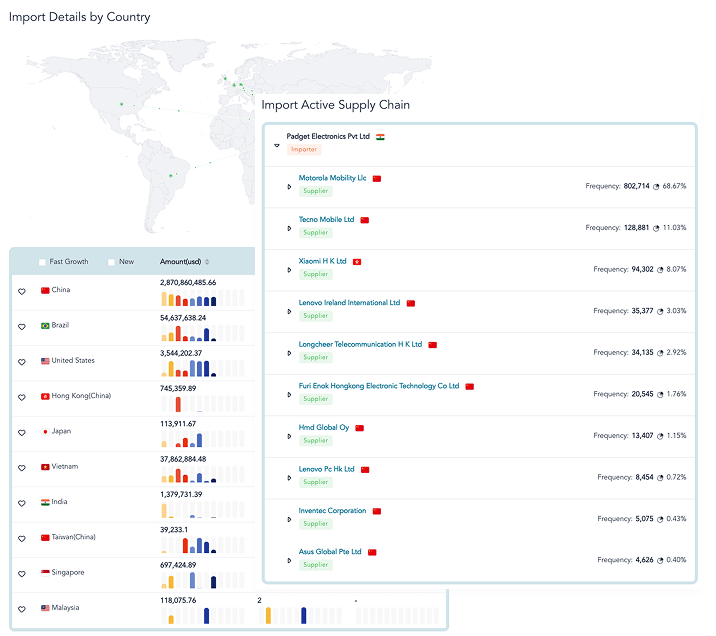Open the Inventec Corporation supplier link

[x=332, y=511]
